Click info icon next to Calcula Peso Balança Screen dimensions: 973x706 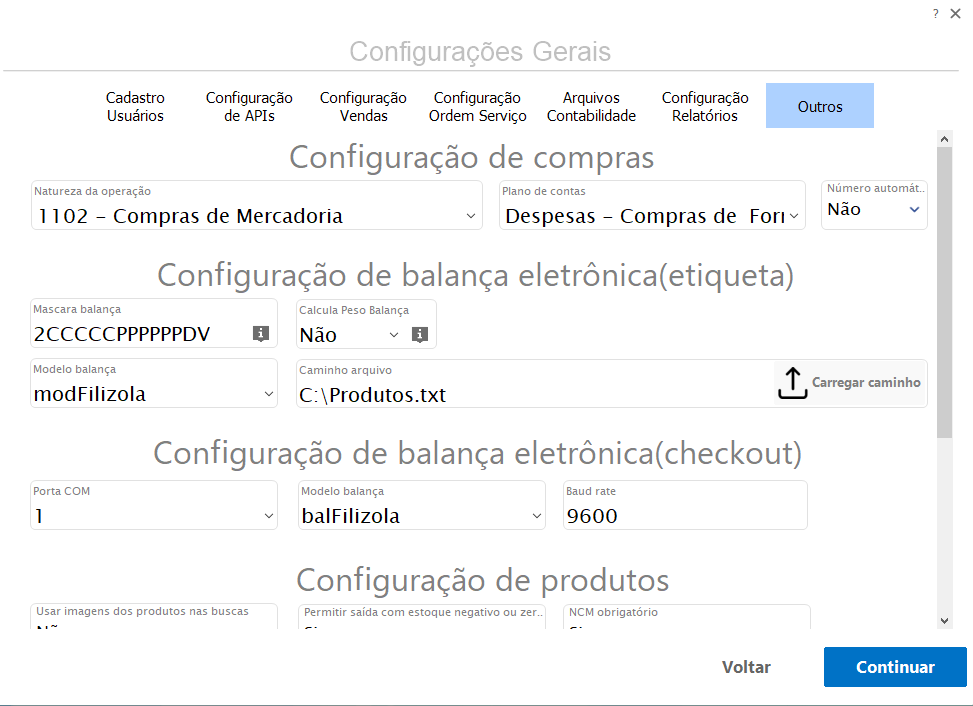click(420, 334)
